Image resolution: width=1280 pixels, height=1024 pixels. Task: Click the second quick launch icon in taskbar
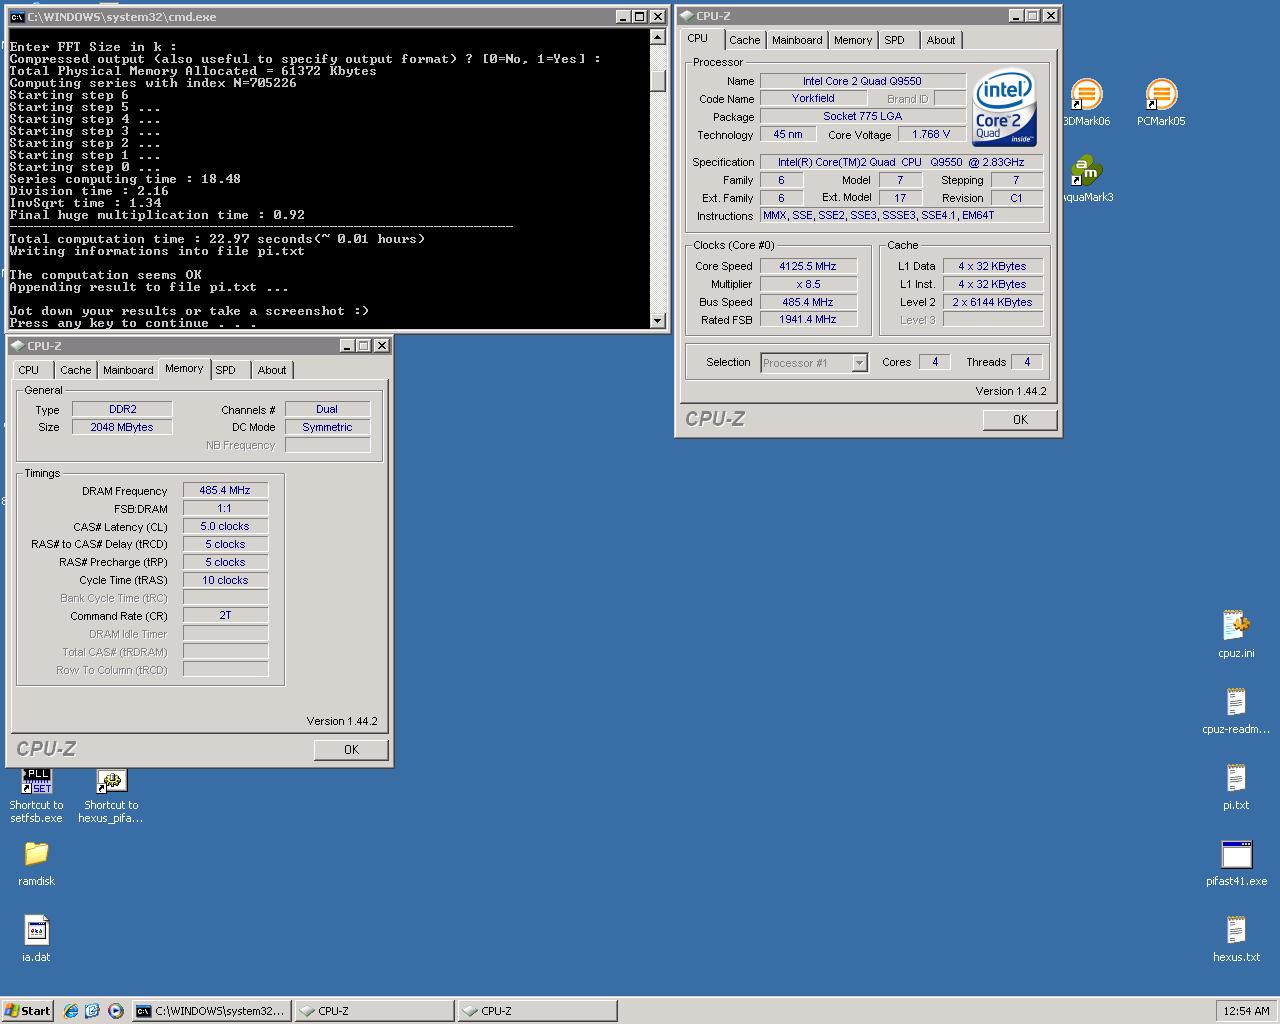tap(93, 1011)
